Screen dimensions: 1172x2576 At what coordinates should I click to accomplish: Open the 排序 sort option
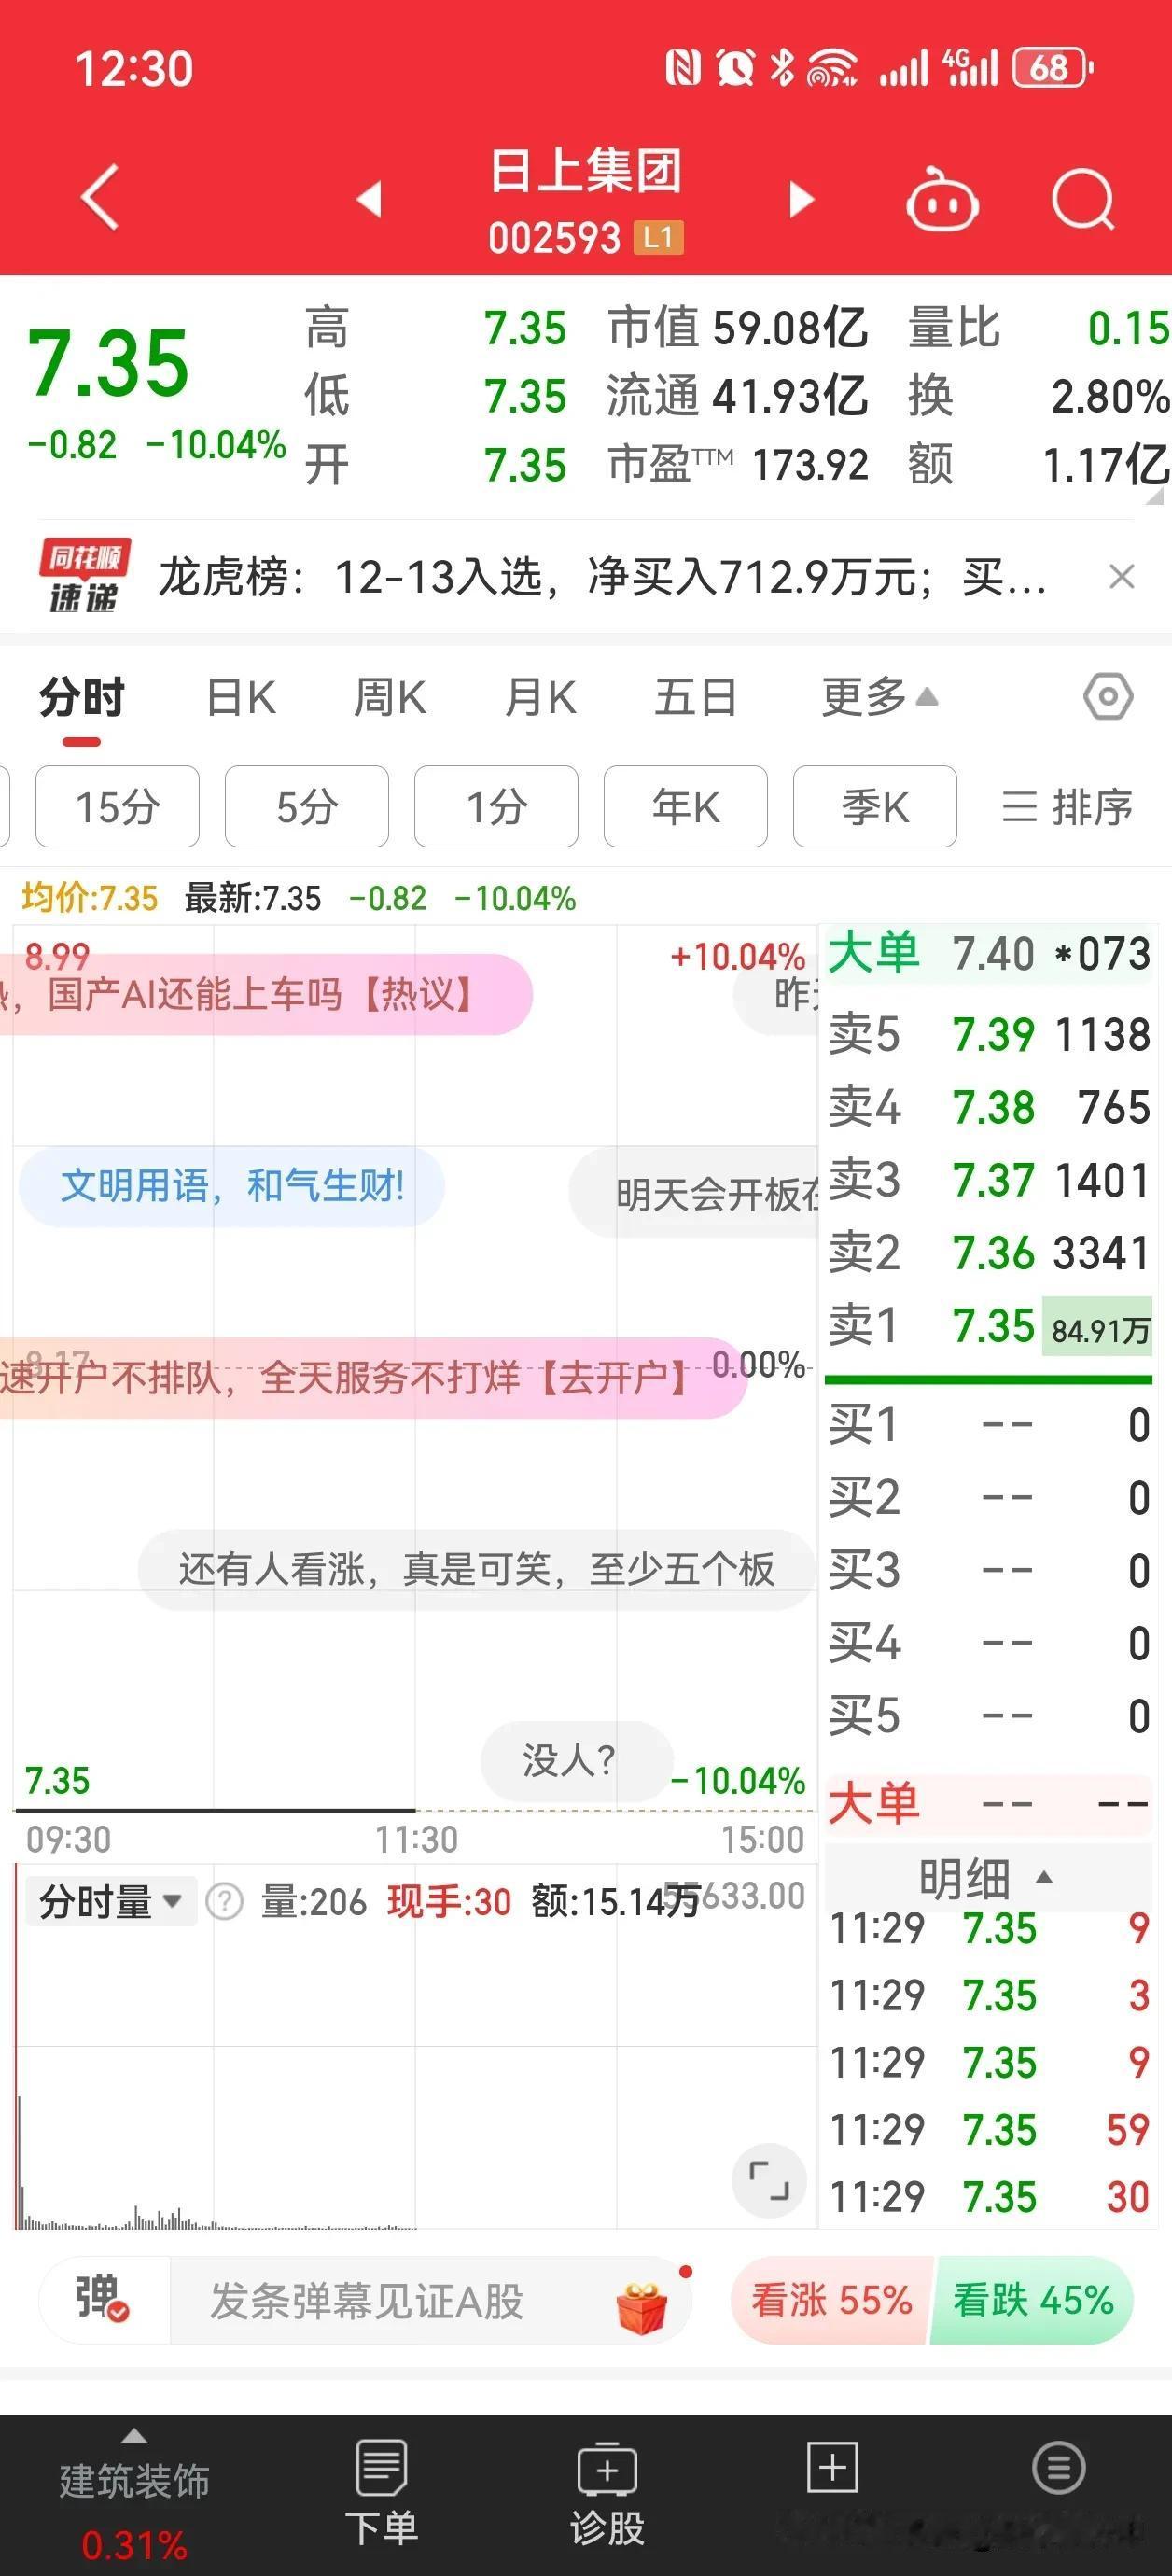point(1067,807)
